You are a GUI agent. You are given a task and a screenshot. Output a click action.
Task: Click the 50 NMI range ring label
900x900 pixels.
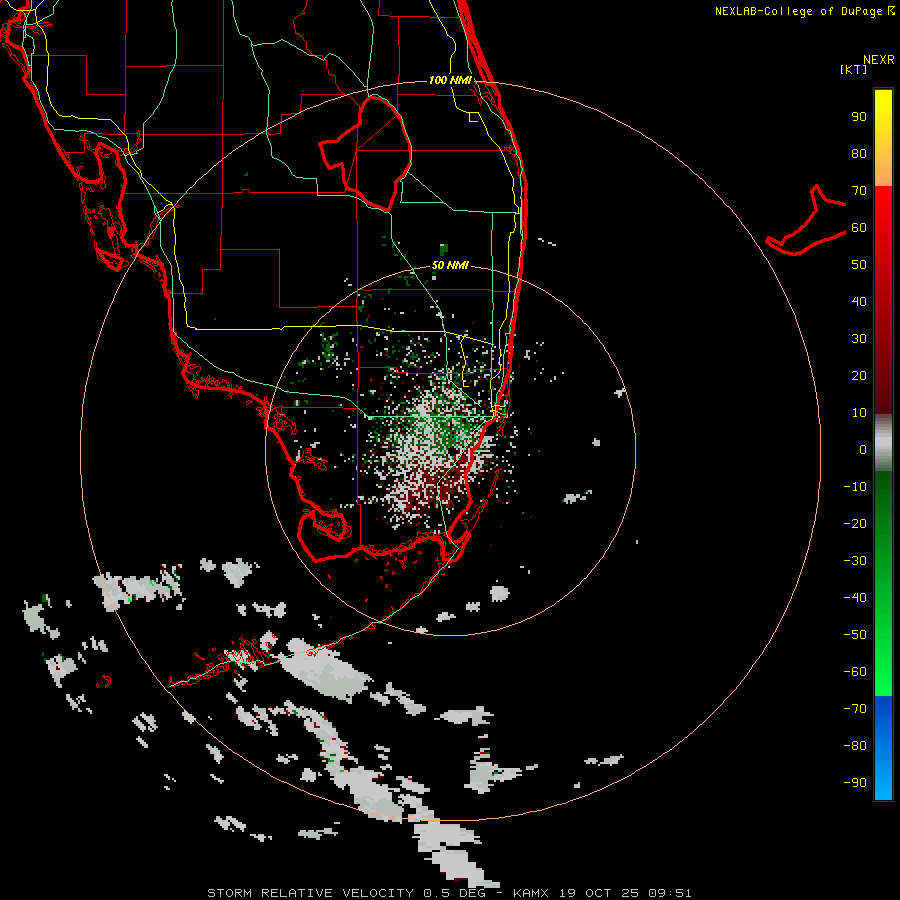tap(450, 265)
